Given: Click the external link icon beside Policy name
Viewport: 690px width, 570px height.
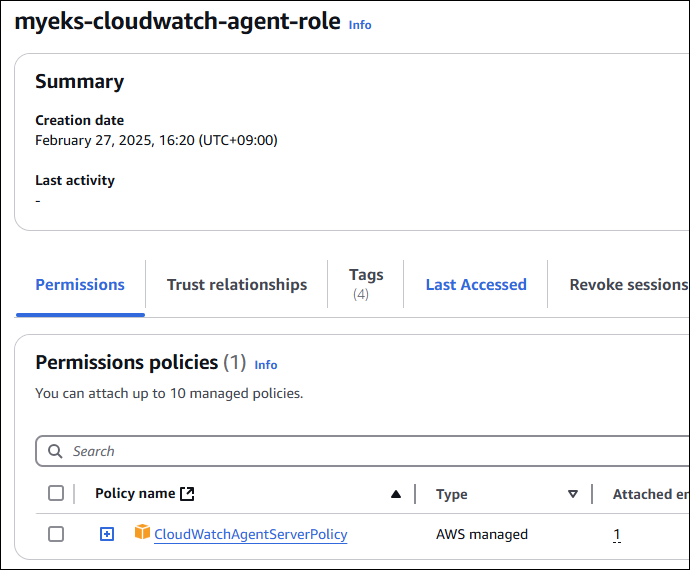Looking at the screenshot, I should click(186, 493).
